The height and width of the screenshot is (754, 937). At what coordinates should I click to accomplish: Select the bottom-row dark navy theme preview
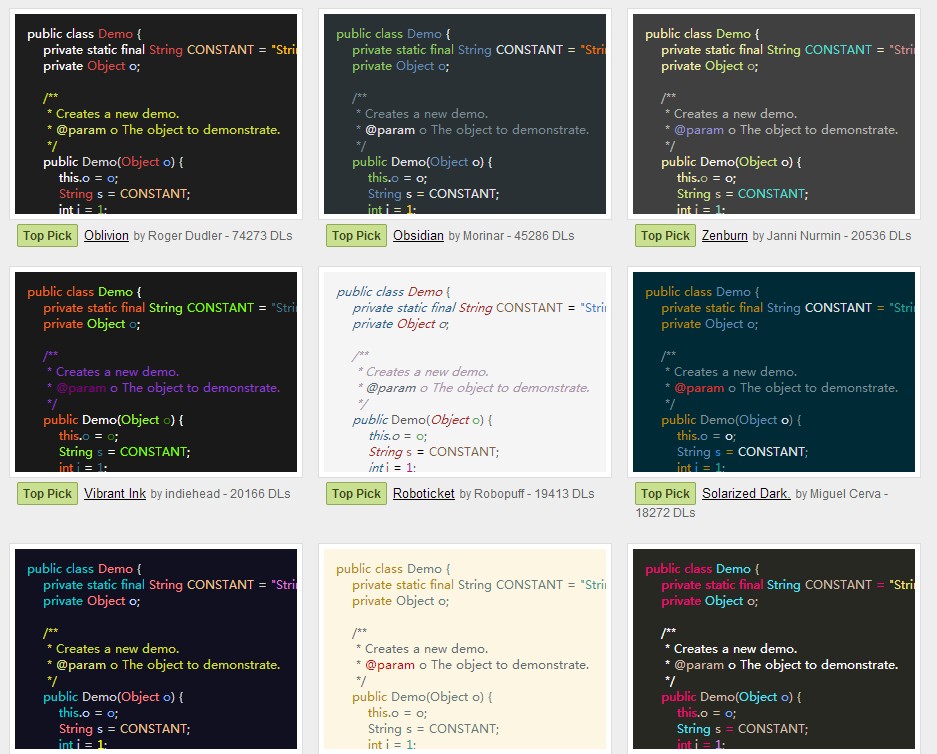point(156,649)
